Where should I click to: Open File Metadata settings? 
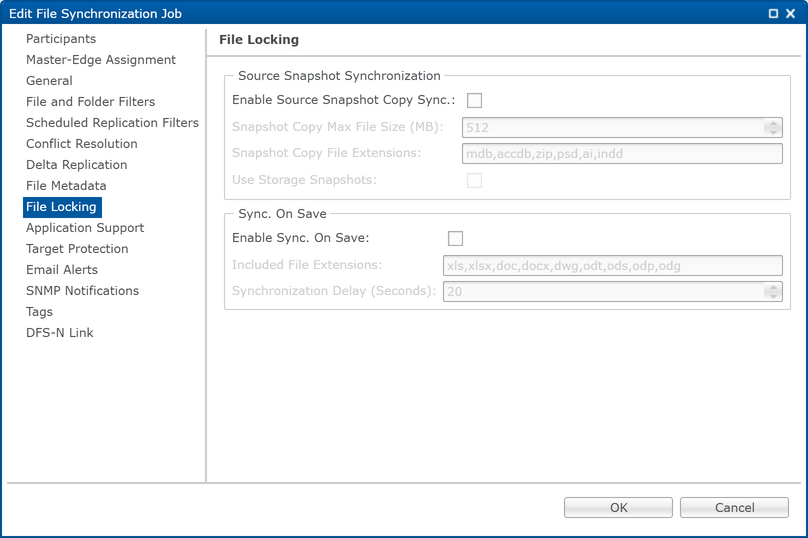pos(66,186)
